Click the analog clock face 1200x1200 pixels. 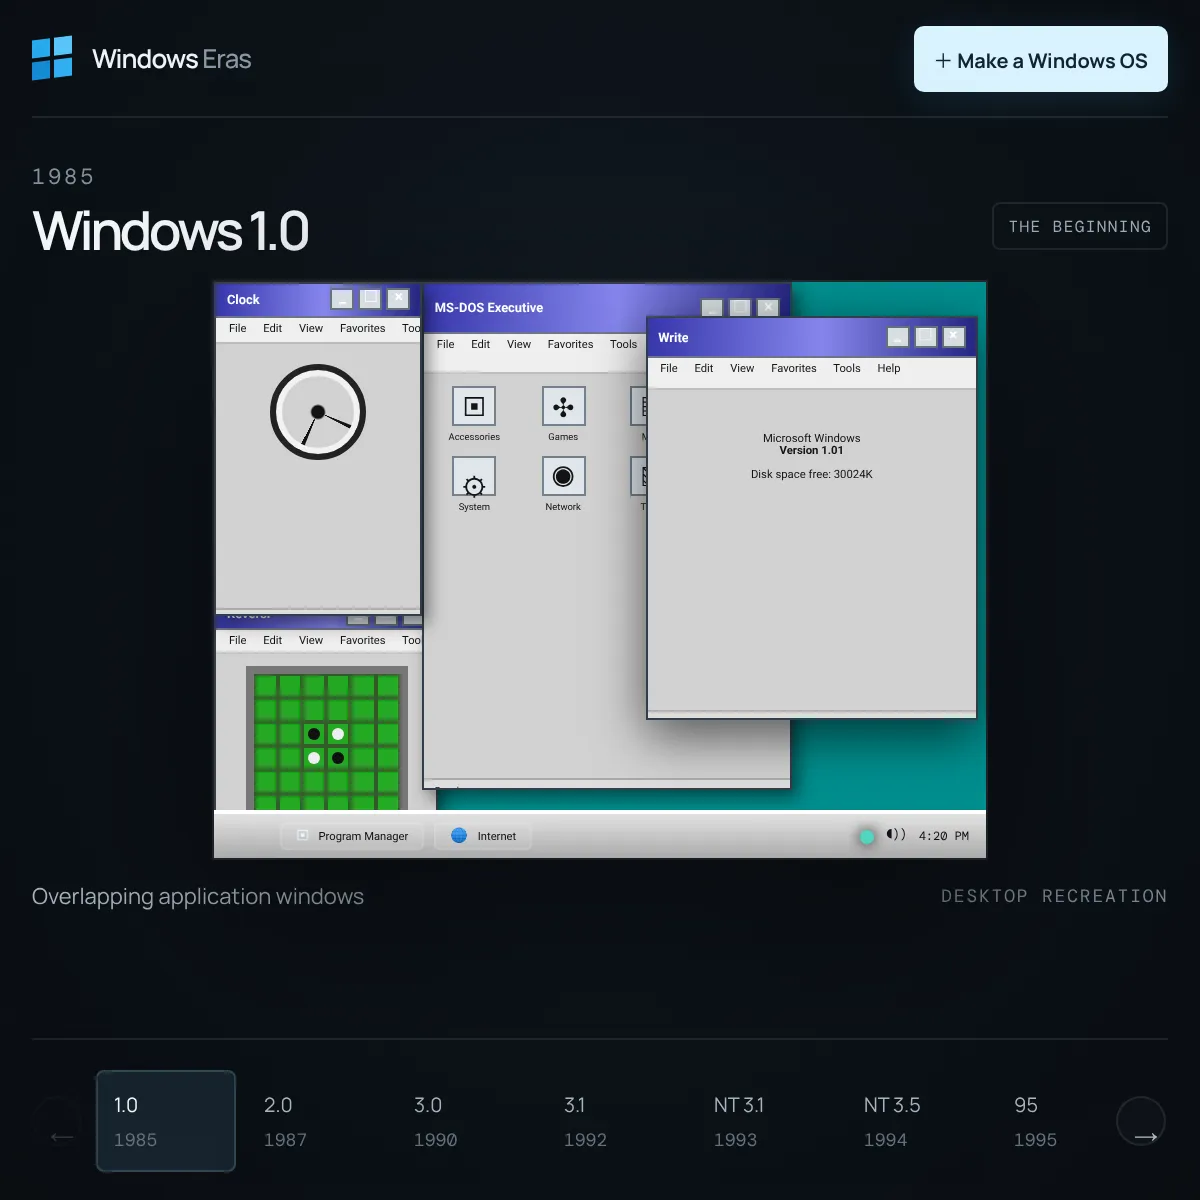[318, 412]
